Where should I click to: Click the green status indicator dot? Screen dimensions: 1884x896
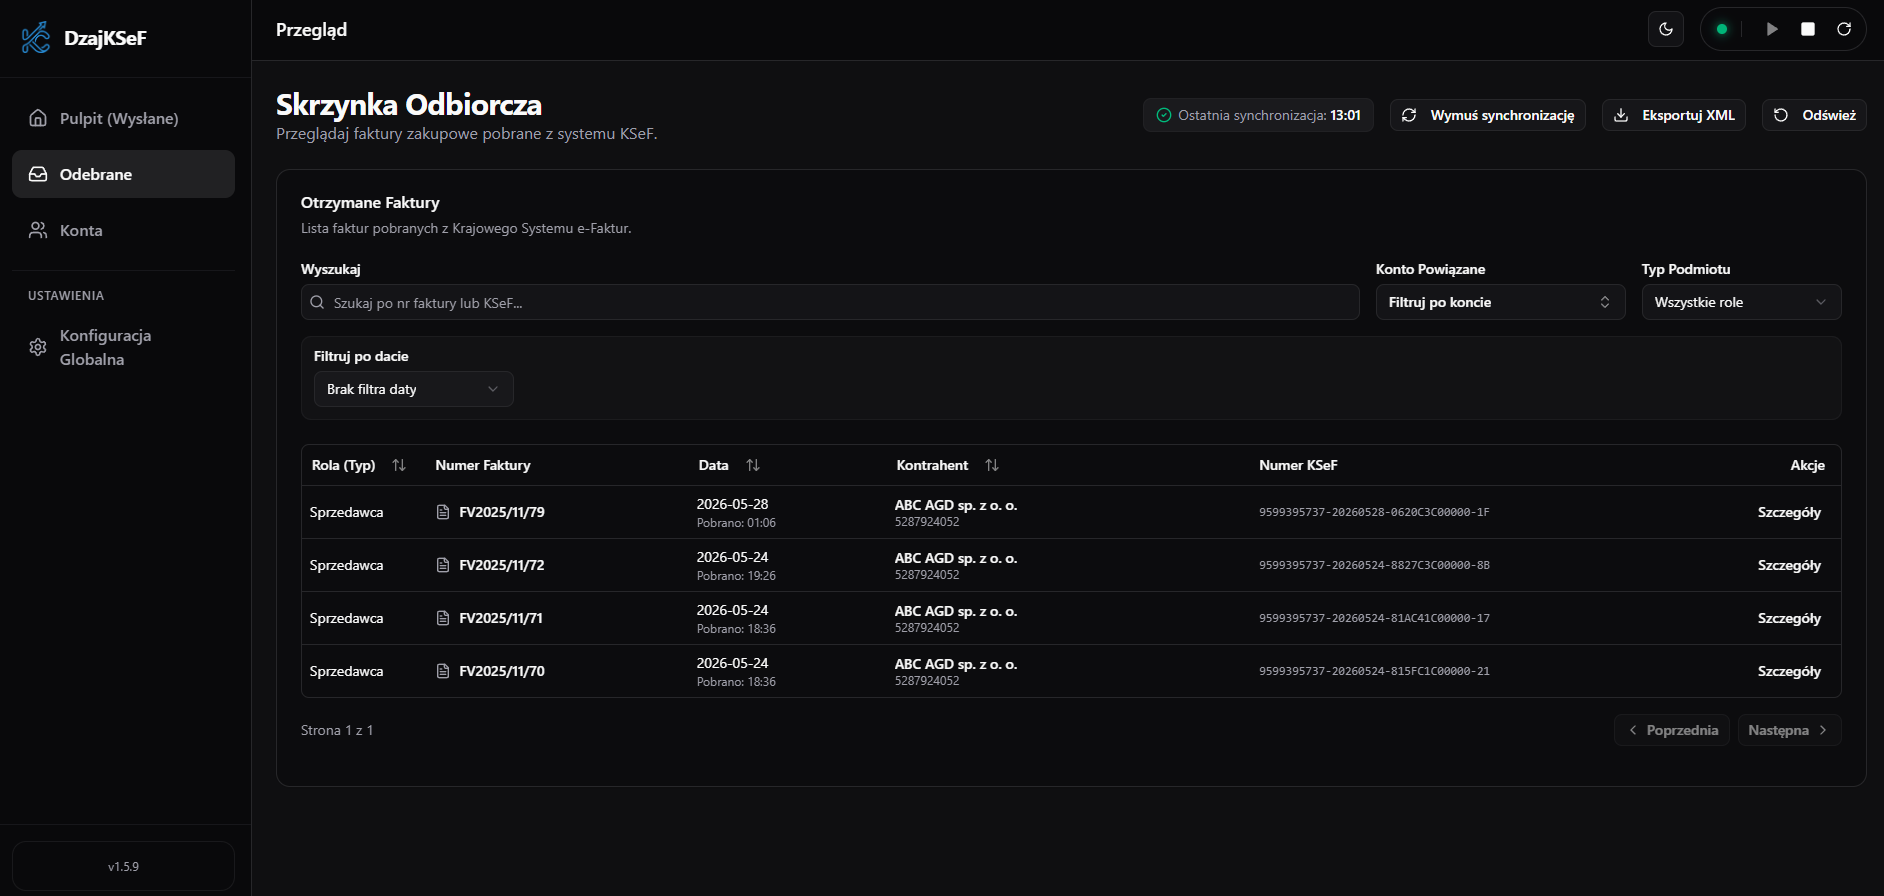coord(1722,29)
